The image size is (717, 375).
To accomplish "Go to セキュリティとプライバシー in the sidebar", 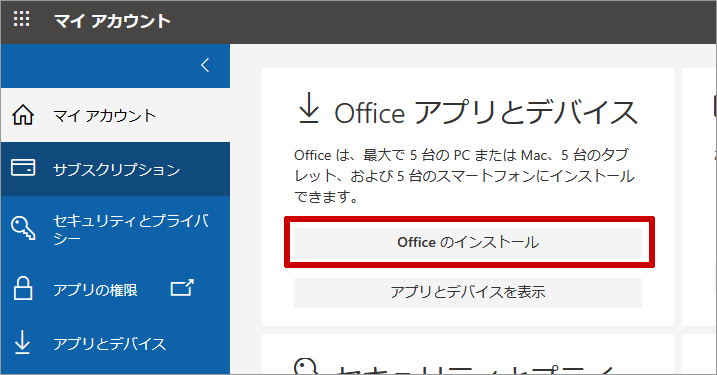I will 115,229.
